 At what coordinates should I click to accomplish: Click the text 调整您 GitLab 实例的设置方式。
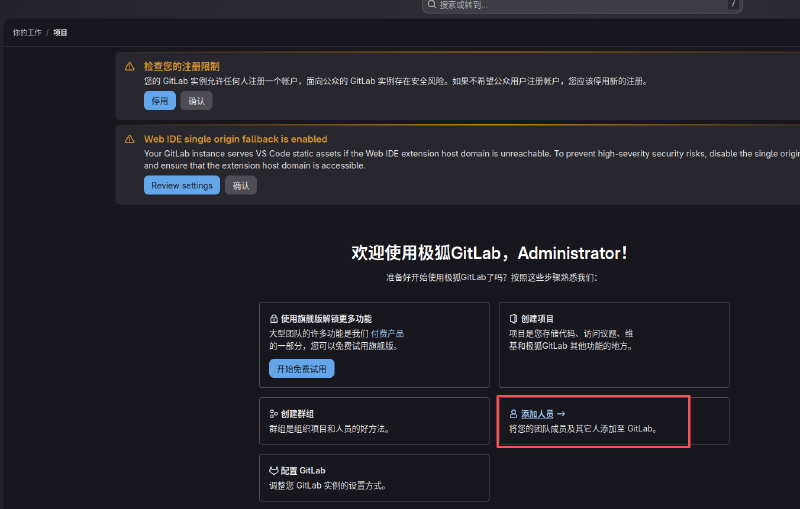[x=329, y=486]
